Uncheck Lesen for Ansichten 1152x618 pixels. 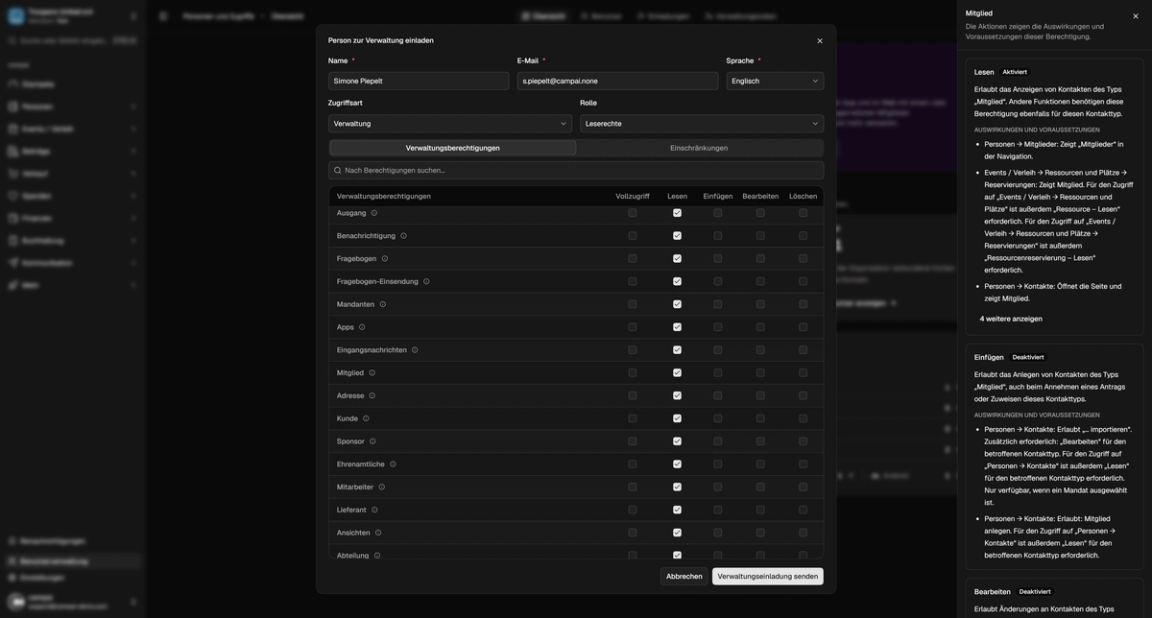[677, 532]
